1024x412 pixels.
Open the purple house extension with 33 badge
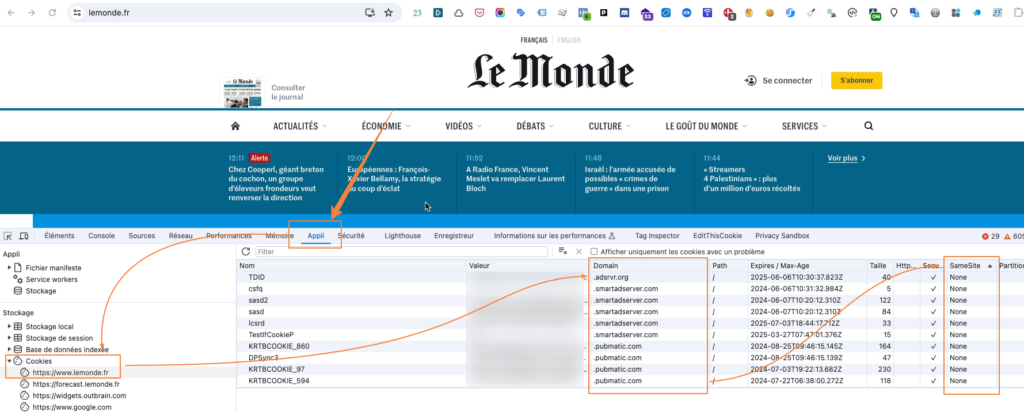click(x=646, y=13)
